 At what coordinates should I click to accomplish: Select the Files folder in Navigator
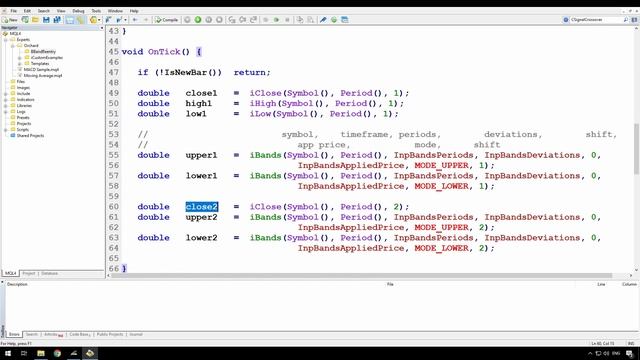click(x=20, y=82)
